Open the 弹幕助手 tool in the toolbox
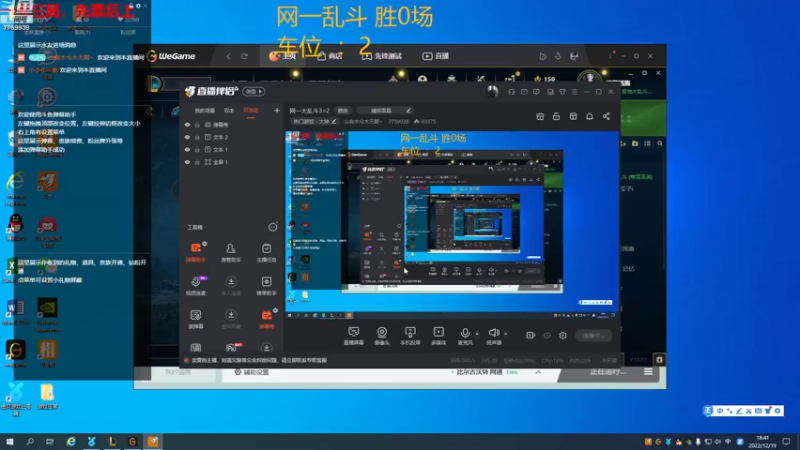The width and height of the screenshot is (800, 450). 195,253
